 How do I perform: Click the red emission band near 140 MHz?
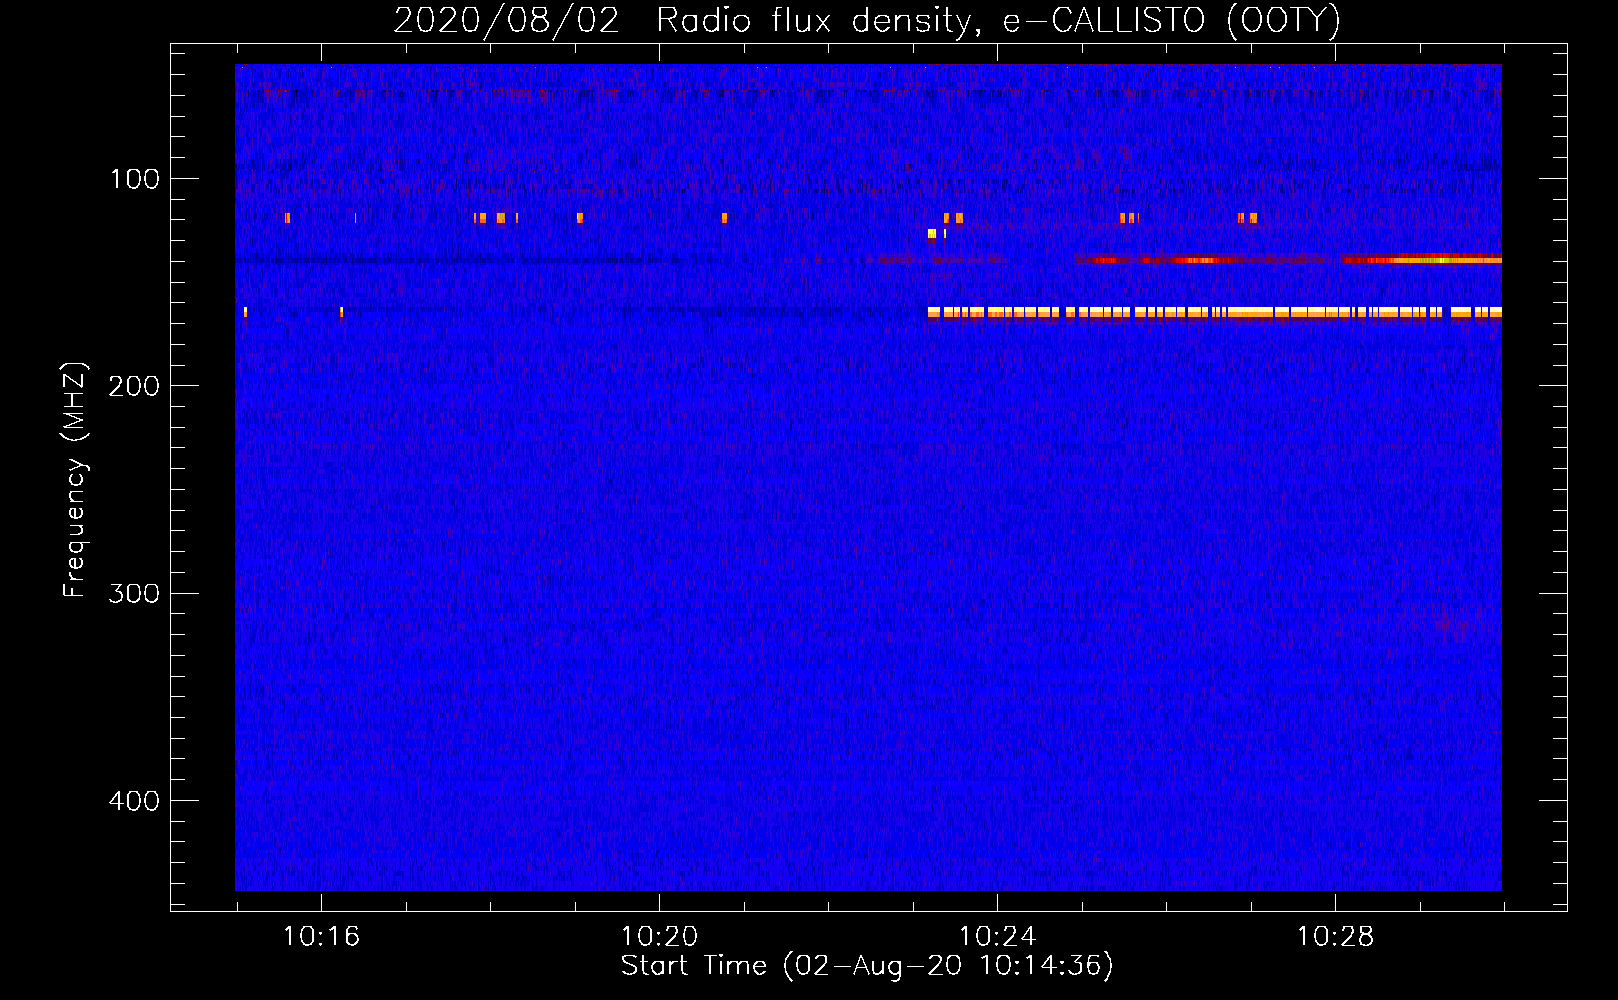pos(1288,260)
